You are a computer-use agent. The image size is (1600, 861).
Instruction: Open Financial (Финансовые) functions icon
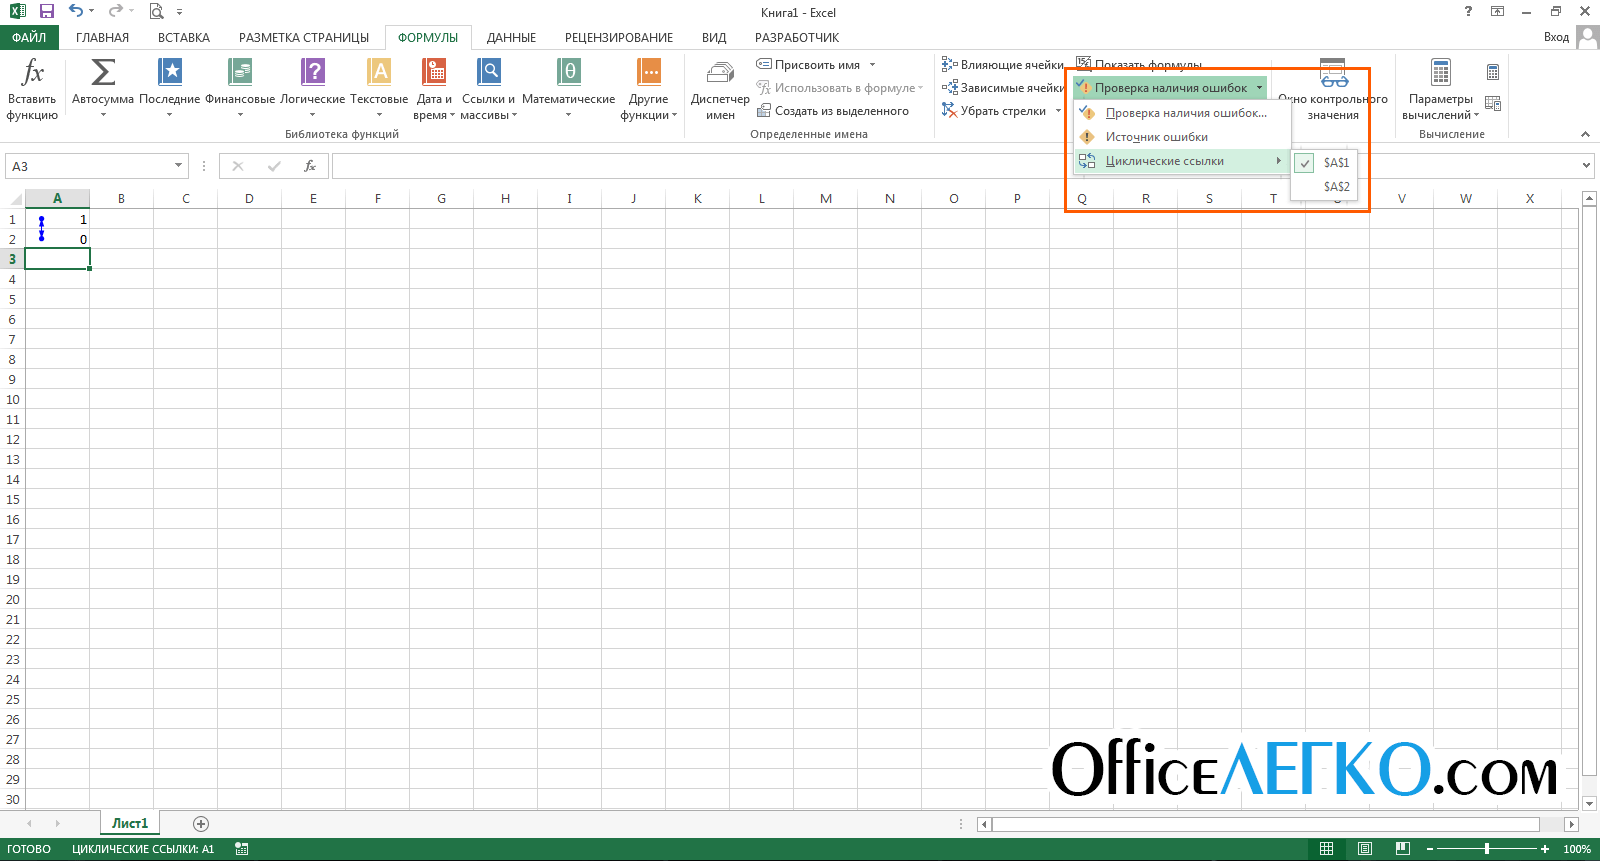[240, 73]
